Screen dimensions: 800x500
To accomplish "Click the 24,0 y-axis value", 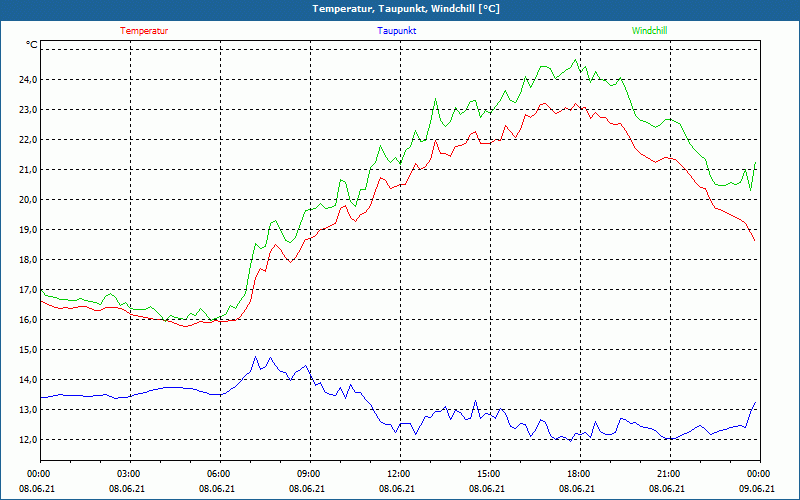I will click(29, 80).
